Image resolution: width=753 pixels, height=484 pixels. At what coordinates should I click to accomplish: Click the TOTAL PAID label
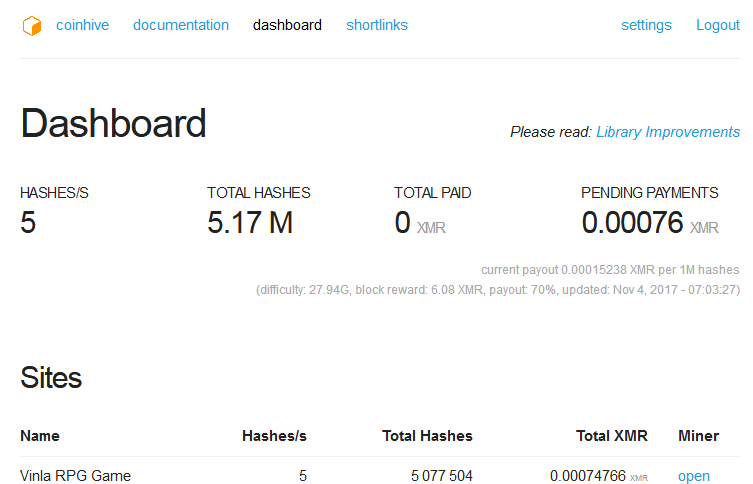point(433,193)
